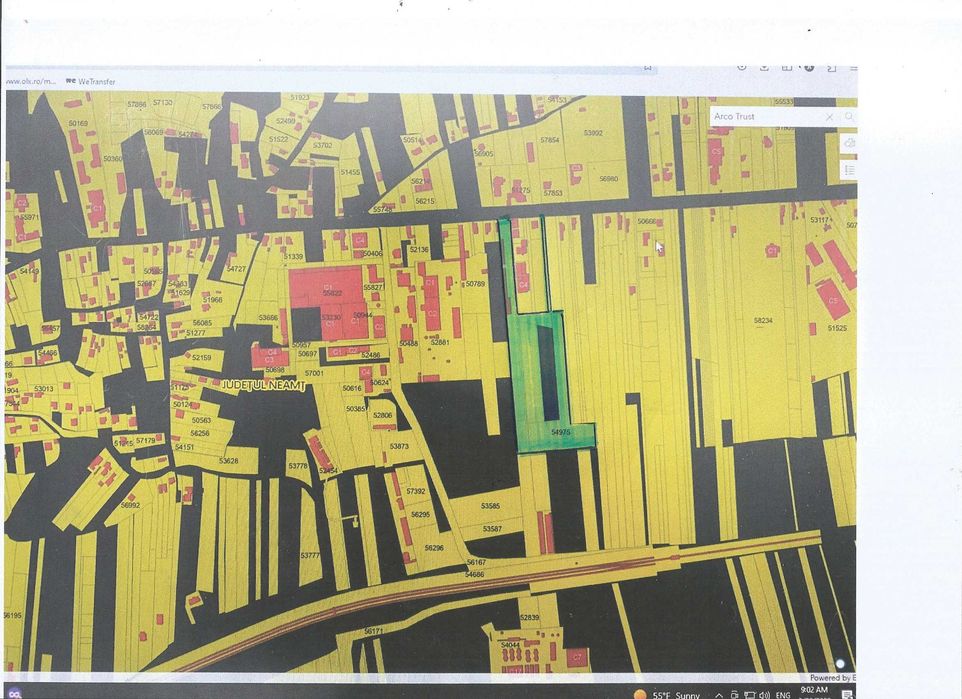Click the JUDEȚUL NEAMȚ map label
Image resolution: width=962 pixels, height=699 pixels.
(263, 385)
